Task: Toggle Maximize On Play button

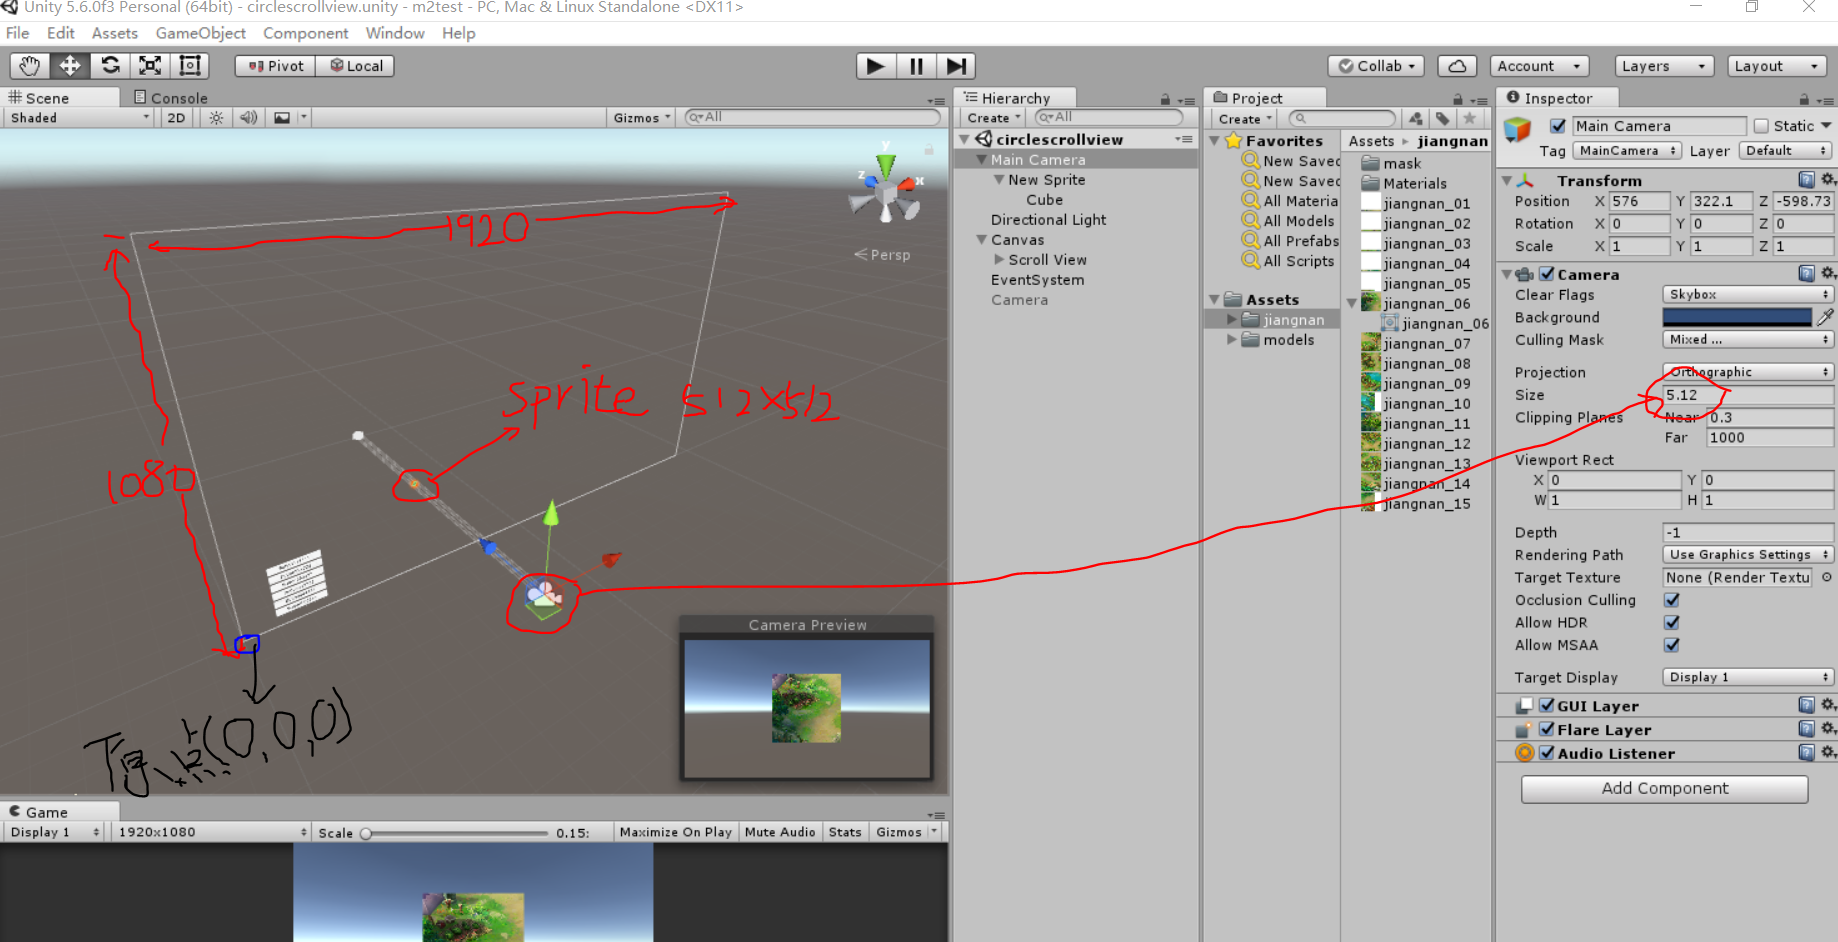Action: (676, 832)
